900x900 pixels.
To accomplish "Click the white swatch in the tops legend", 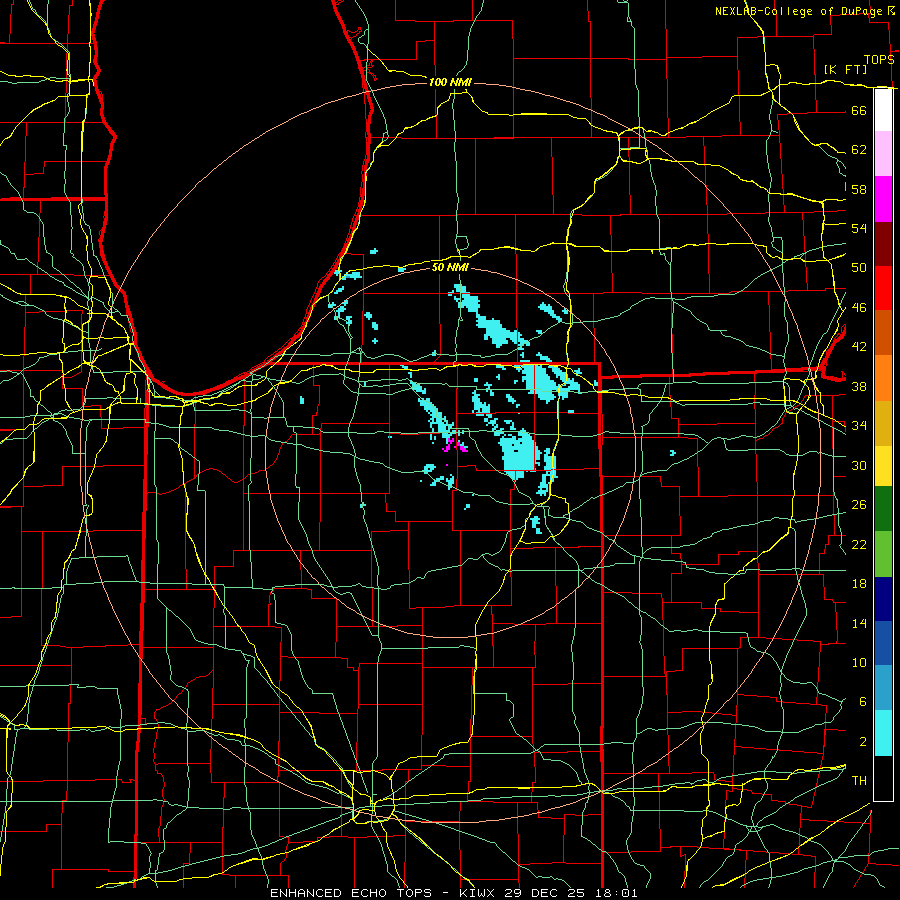I will 883,110.
